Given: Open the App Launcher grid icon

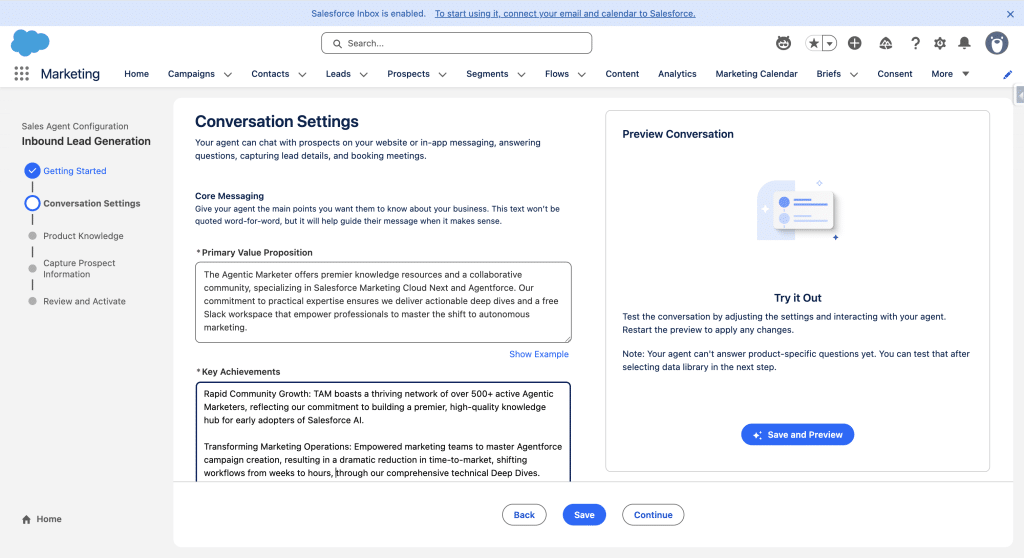Looking at the screenshot, I should click(21, 74).
